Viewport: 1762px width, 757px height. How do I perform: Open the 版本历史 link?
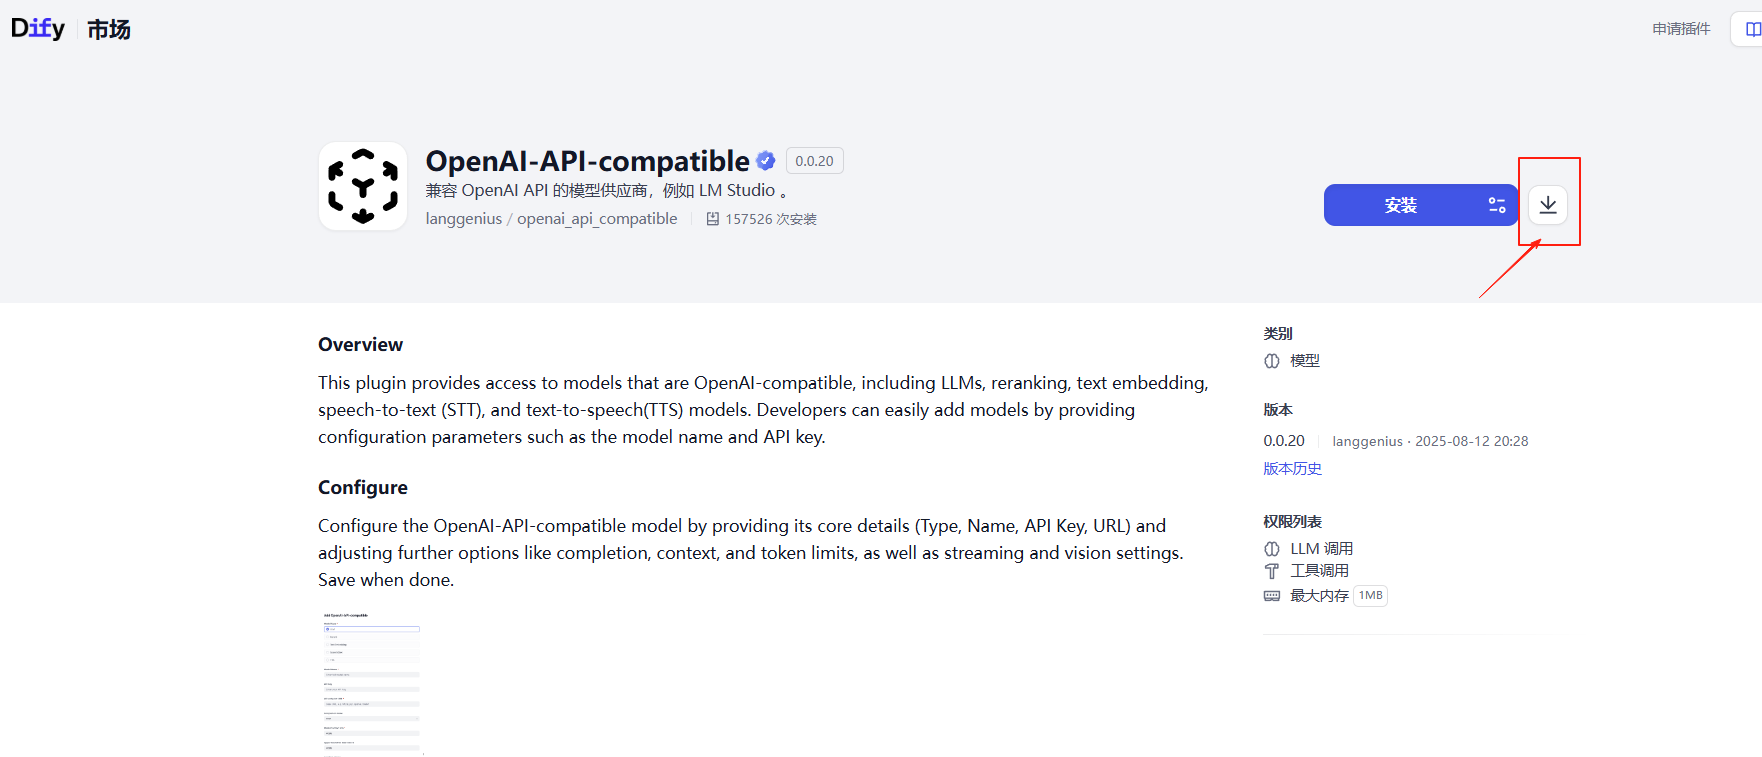pyautogui.click(x=1292, y=468)
